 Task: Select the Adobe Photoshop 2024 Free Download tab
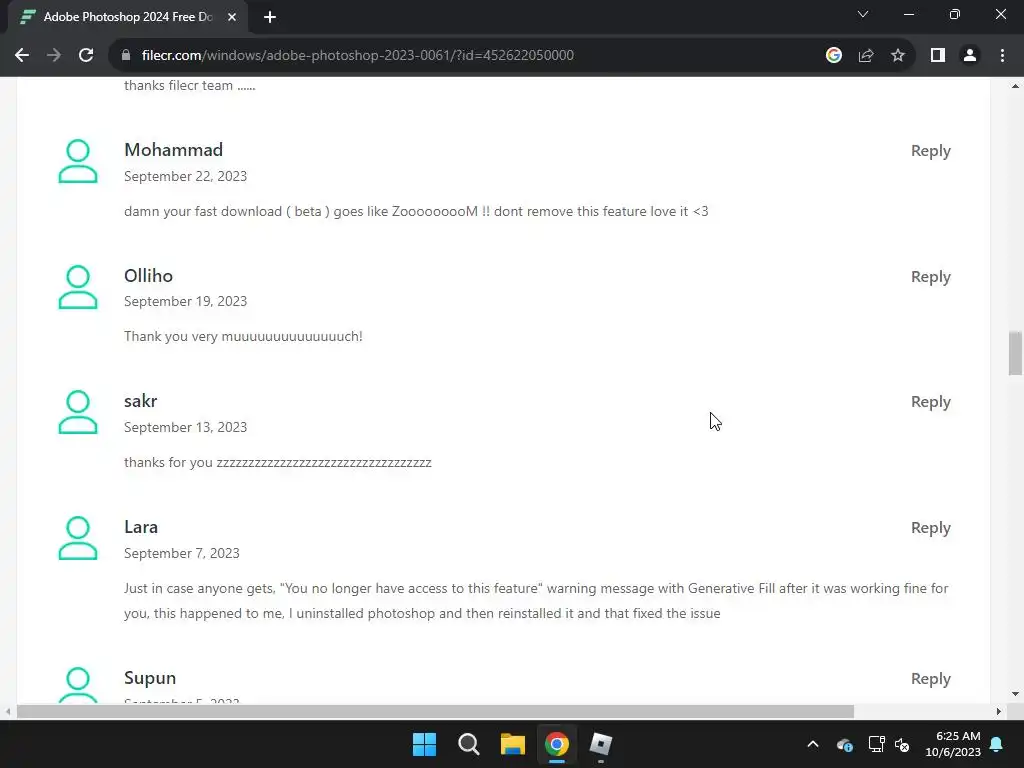pyautogui.click(x=128, y=17)
